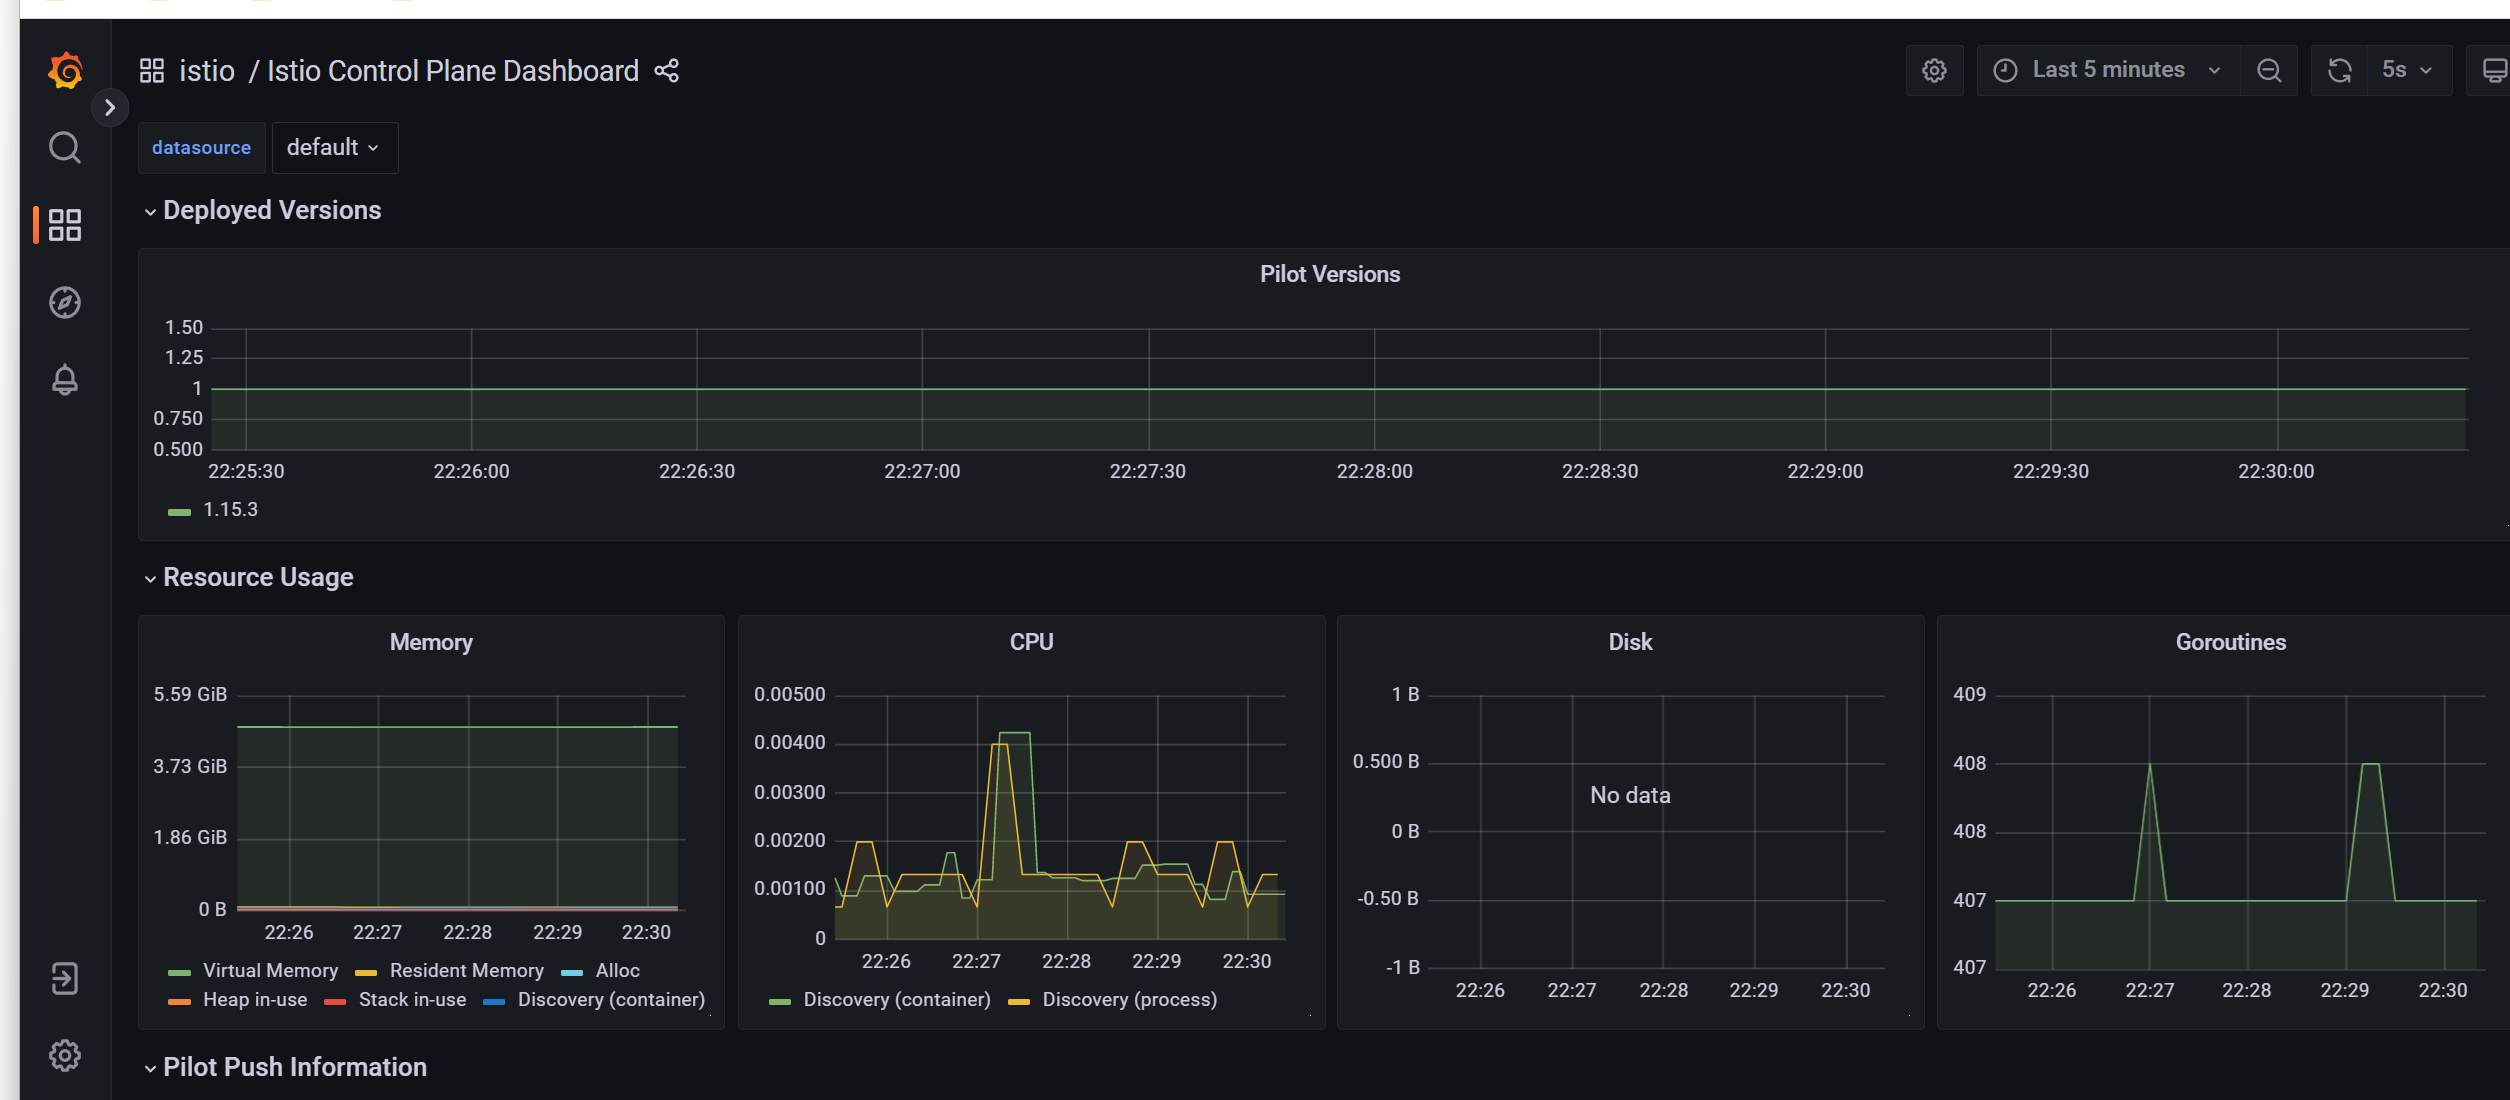
Task: Toggle Virtual Memory legend series
Action: (270, 970)
